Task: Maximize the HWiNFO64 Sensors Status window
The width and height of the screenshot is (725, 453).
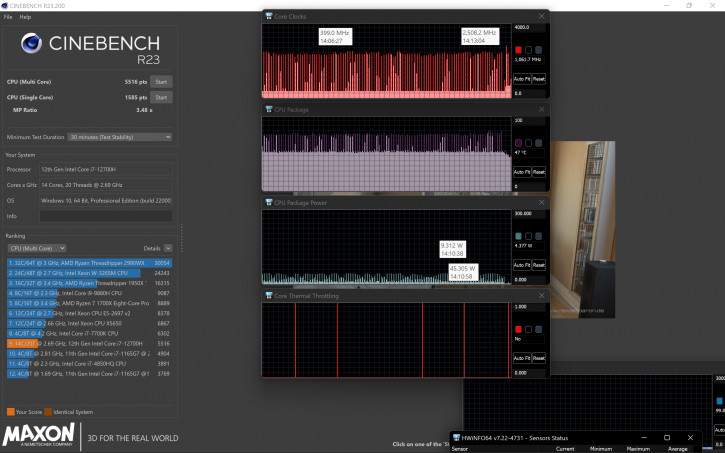Action: click(667, 438)
